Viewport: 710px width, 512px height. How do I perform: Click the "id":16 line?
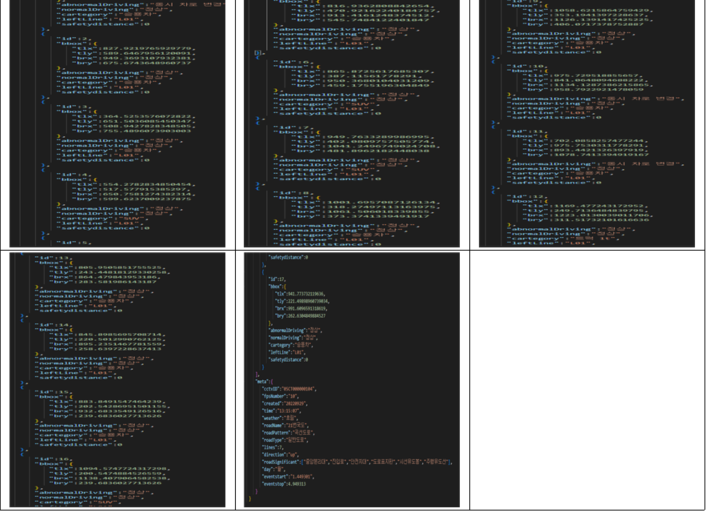[x=53, y=459]
